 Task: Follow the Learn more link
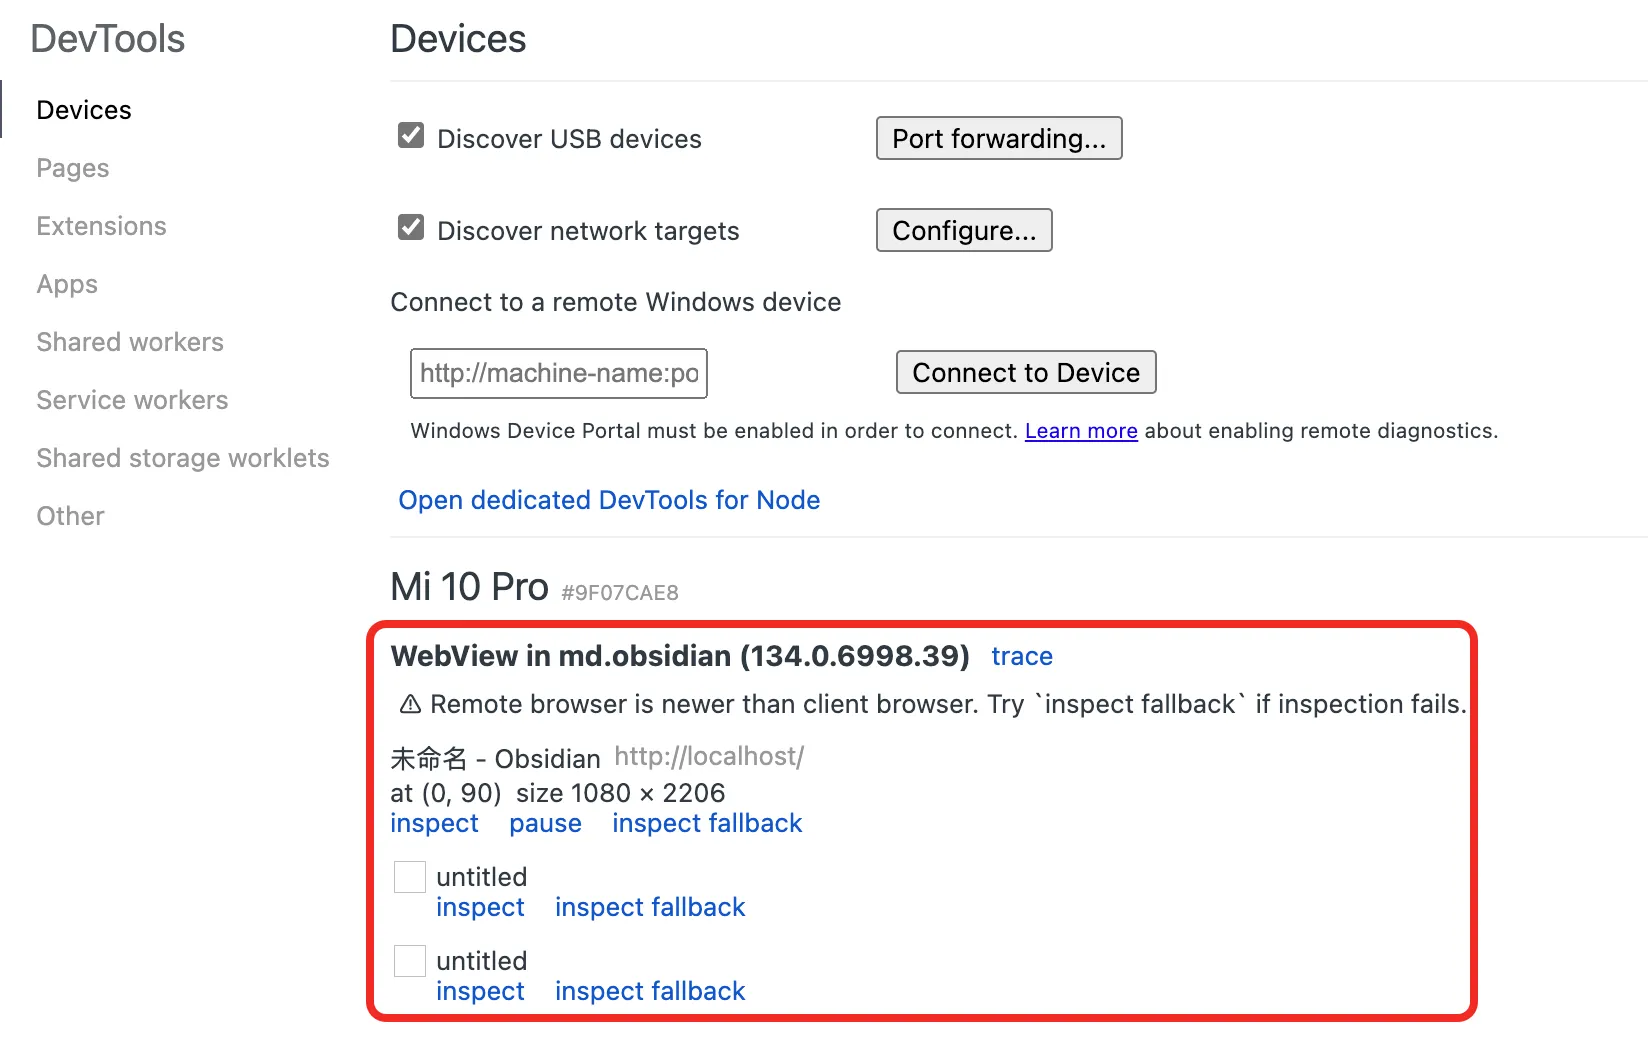tap(1080, 431)
